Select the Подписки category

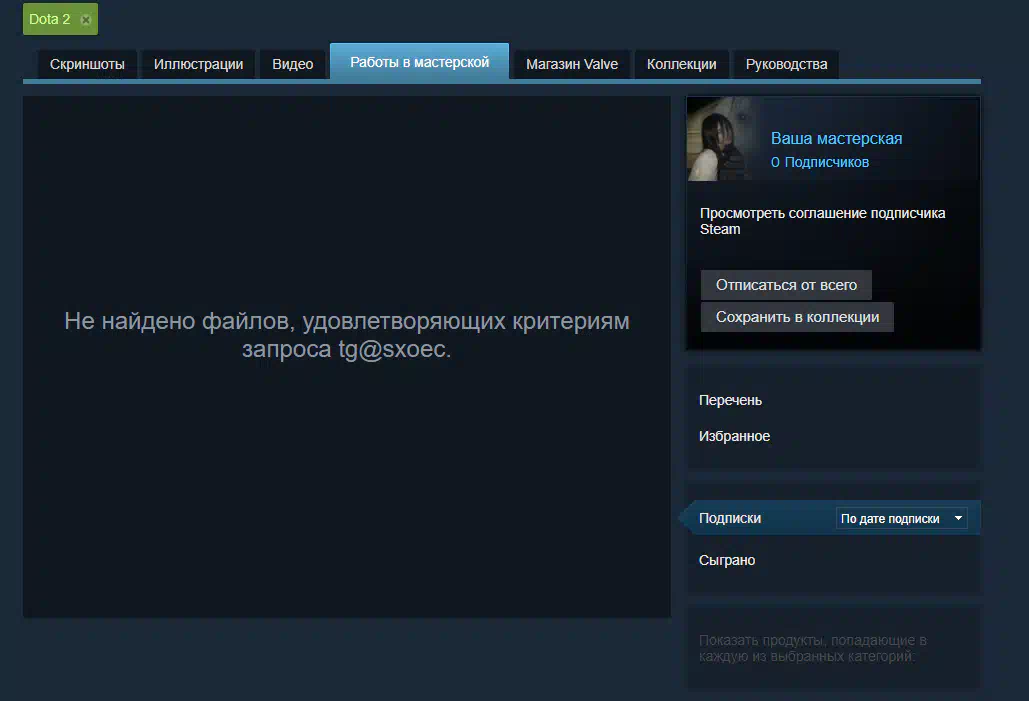730,519
